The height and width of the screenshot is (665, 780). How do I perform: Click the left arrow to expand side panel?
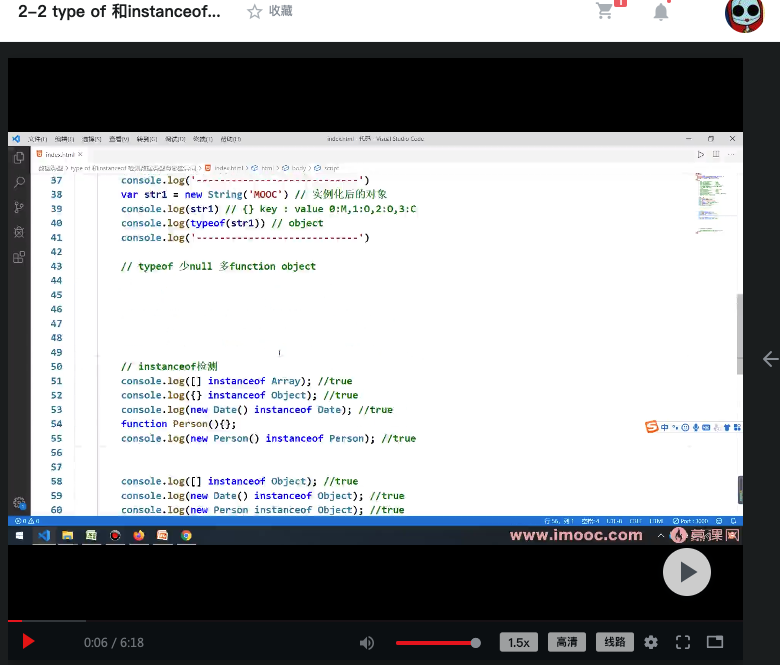(770, 359)
